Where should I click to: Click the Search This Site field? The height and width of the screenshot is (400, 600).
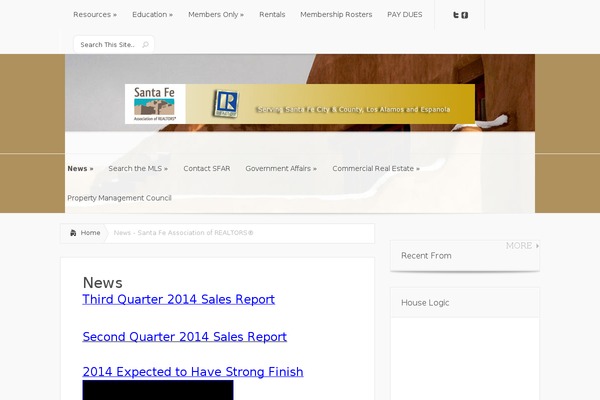tap(114, 44)
